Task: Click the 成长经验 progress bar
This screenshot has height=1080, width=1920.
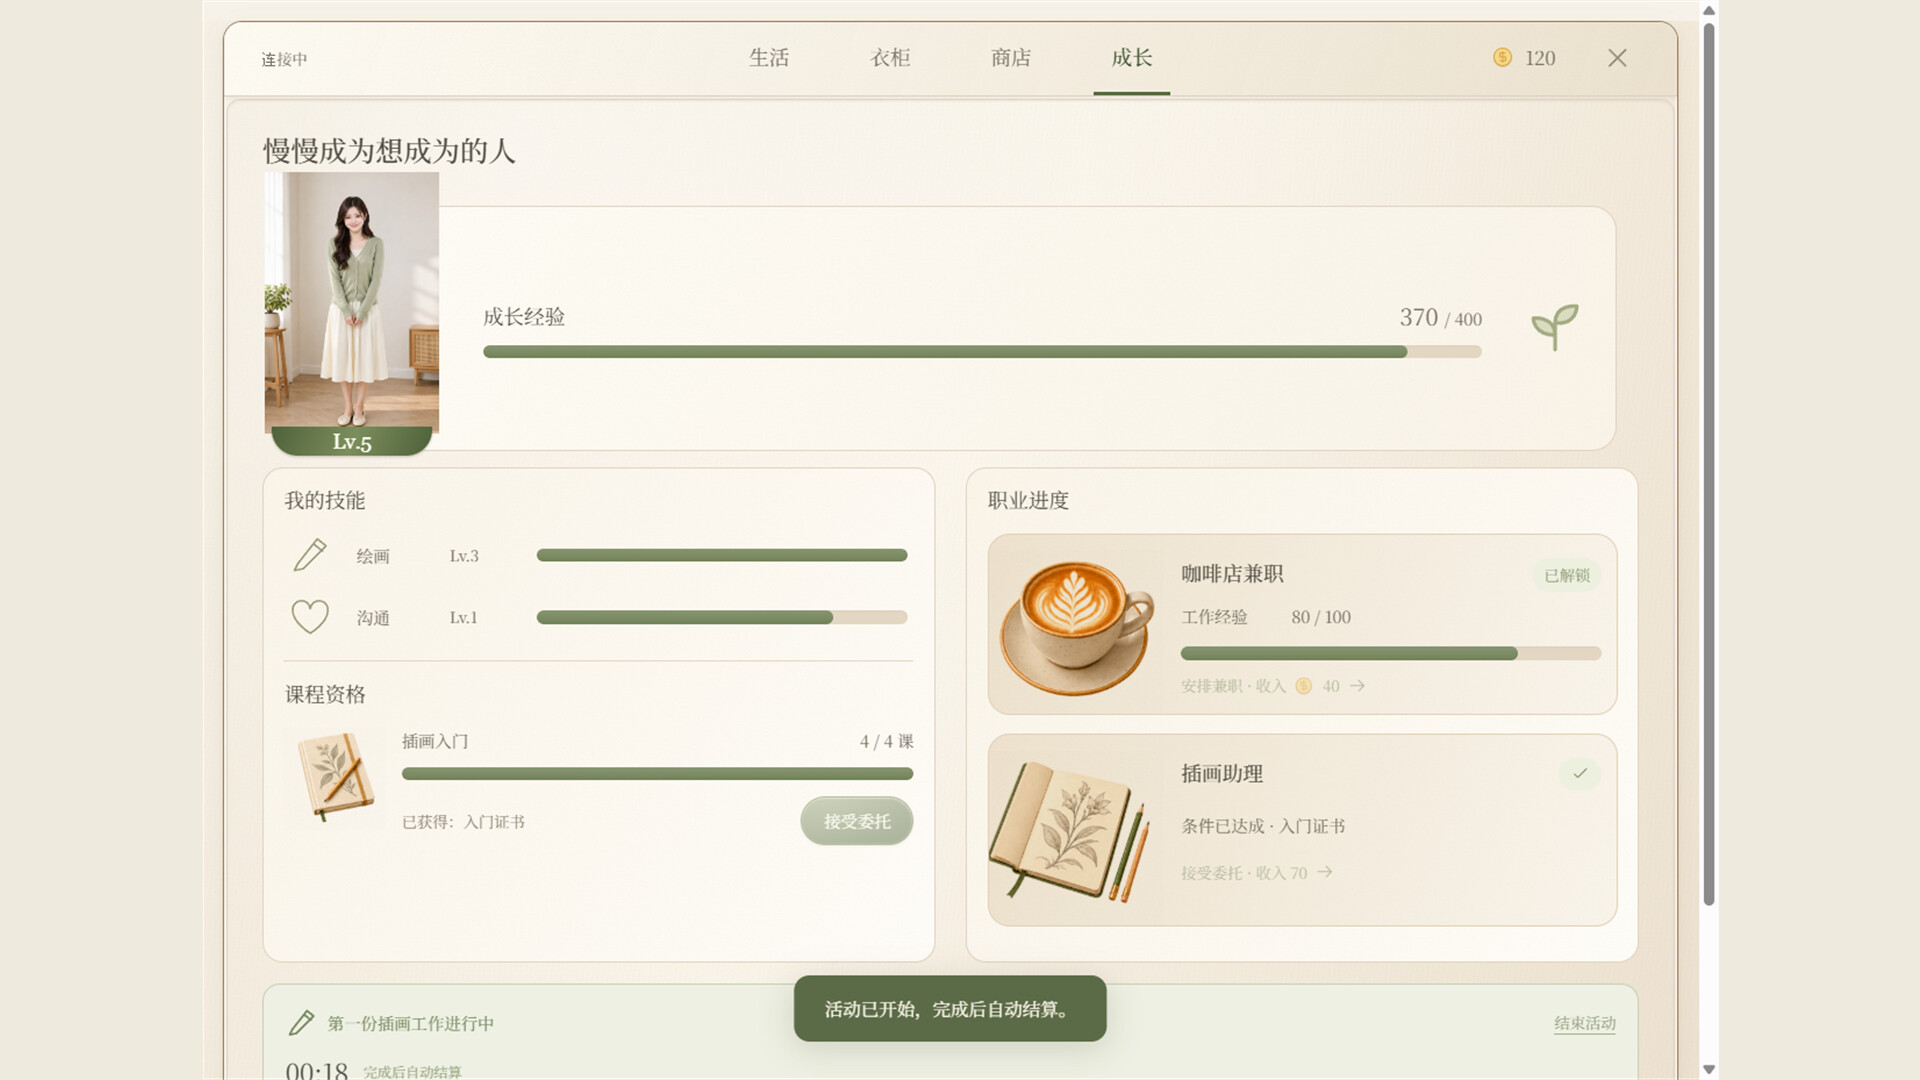Action: 982,352
